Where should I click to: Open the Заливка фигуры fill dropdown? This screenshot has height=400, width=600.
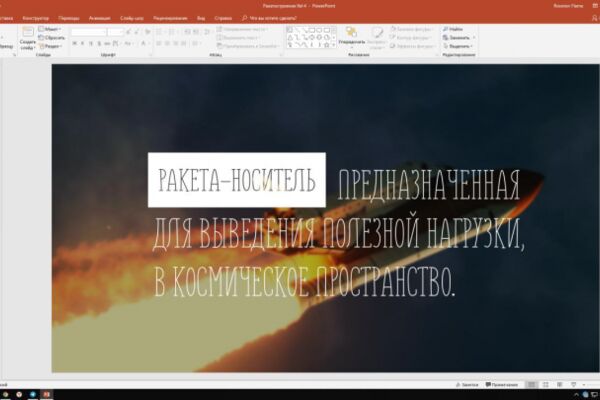tap(412, 29)
